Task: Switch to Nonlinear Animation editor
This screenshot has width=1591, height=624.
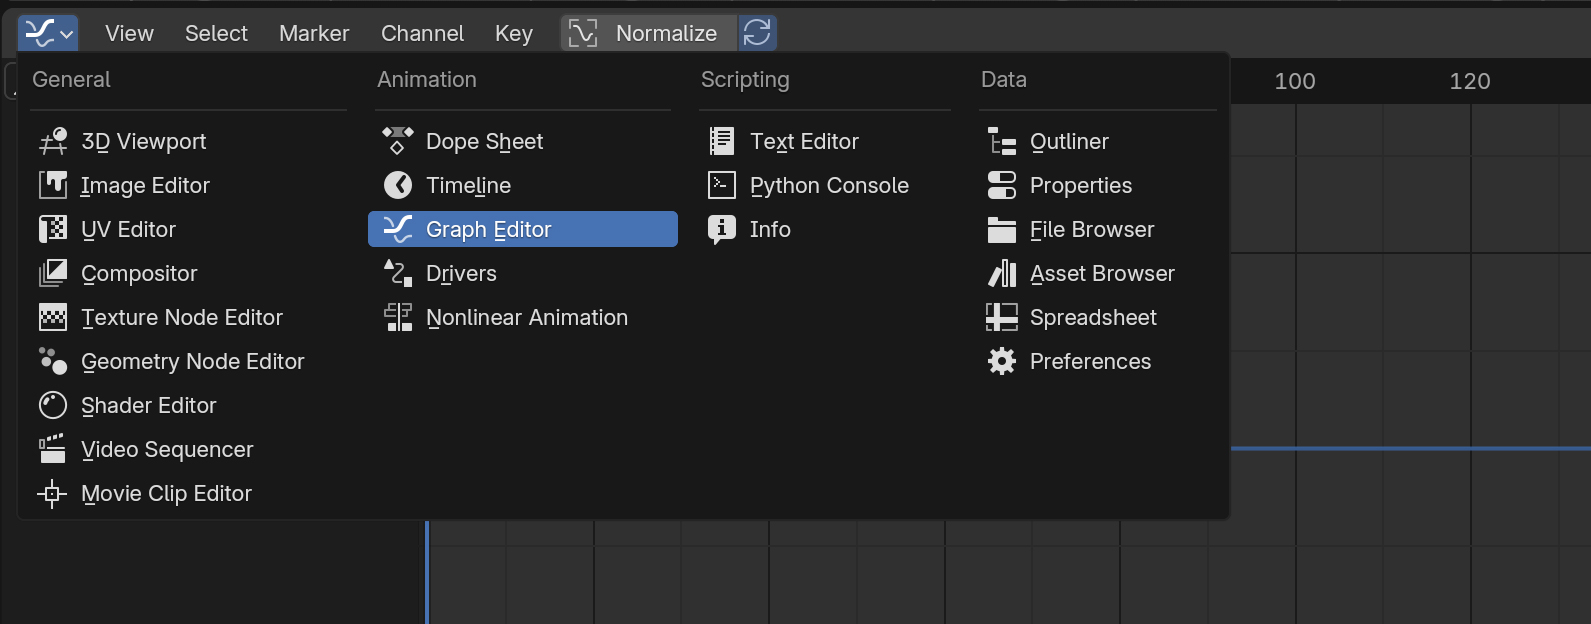Action: coord(523,317)
